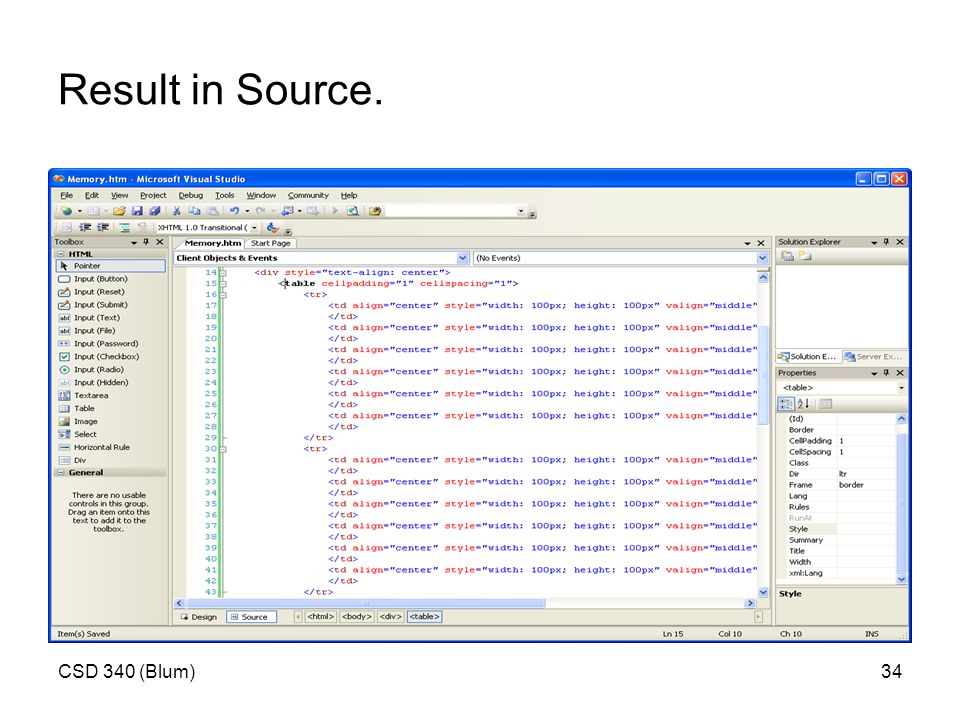This screenshot has height=720, width=960.
Task: Pin the Solution Explorer with auto-hide pushpin
Action: point(886,242)
